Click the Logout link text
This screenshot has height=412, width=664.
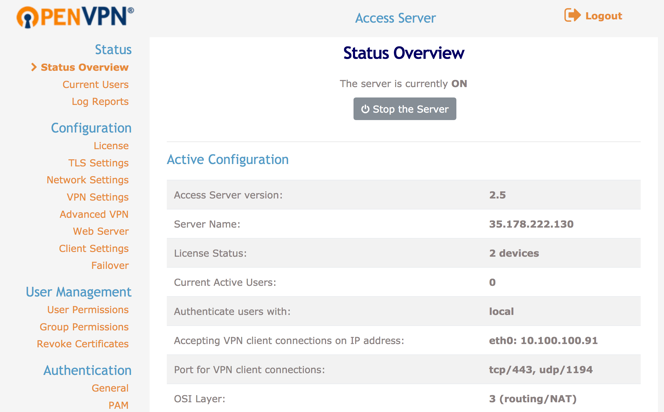click(x=603, y=16)
